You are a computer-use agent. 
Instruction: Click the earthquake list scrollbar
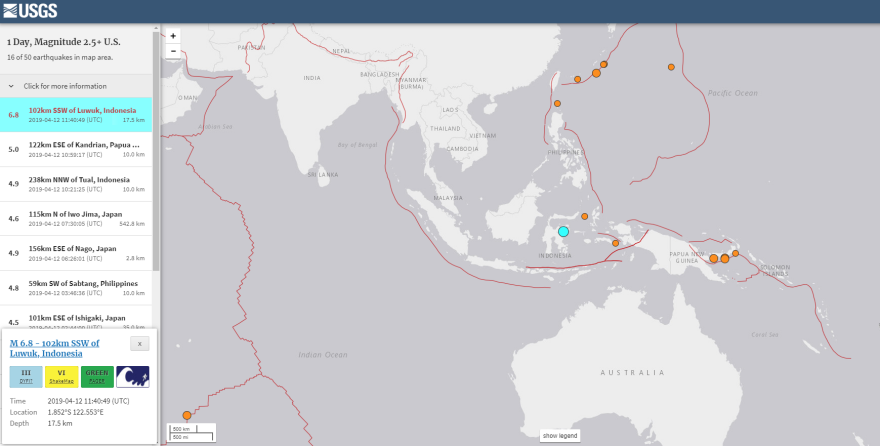156,150
